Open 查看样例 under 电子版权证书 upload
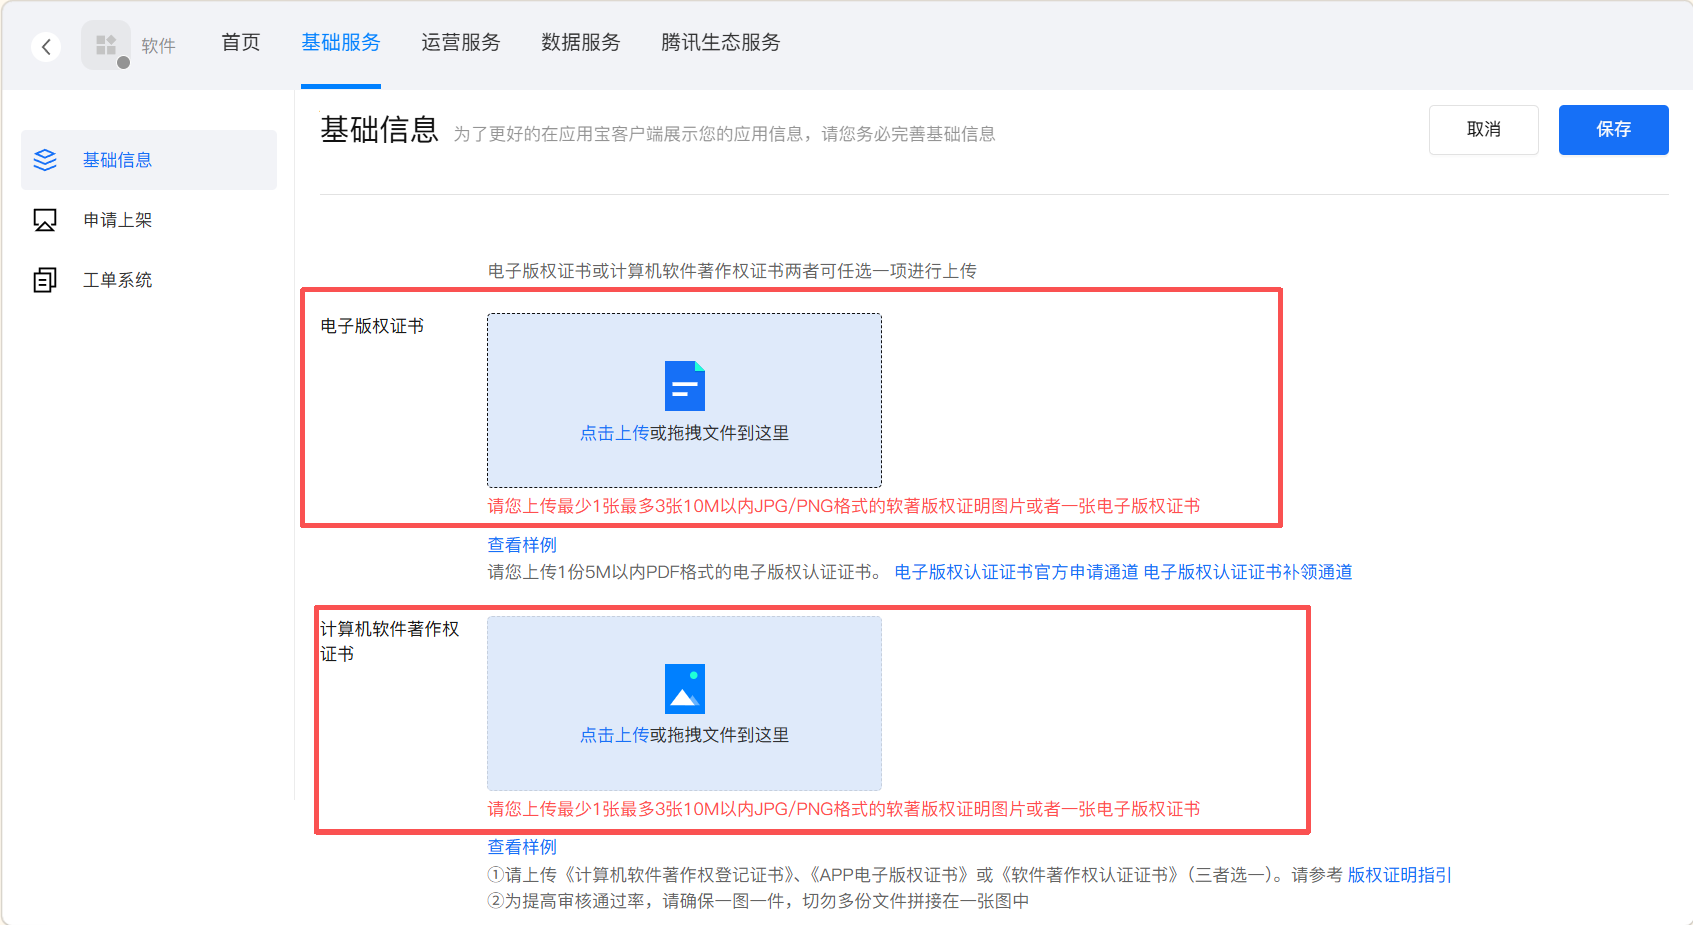The image size is (1693, 925). [522, 545]
